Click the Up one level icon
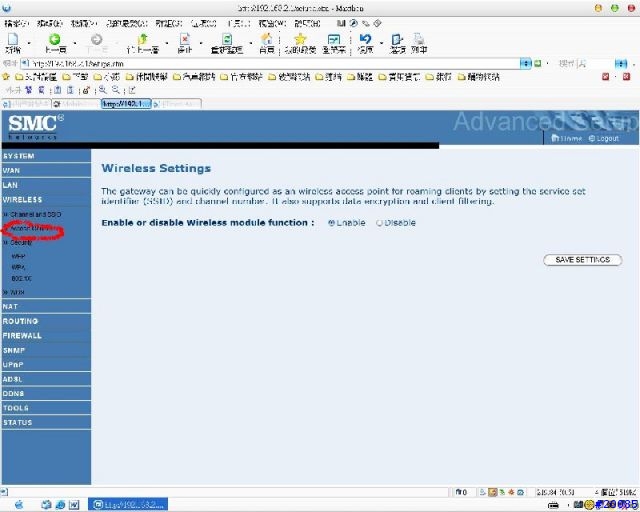 [142, 39]
